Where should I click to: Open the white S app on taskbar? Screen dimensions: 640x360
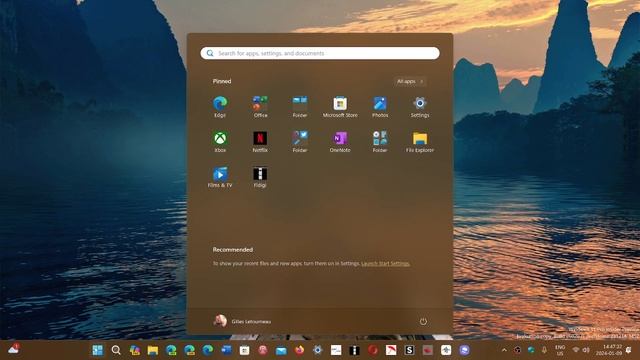click(409, 350)
